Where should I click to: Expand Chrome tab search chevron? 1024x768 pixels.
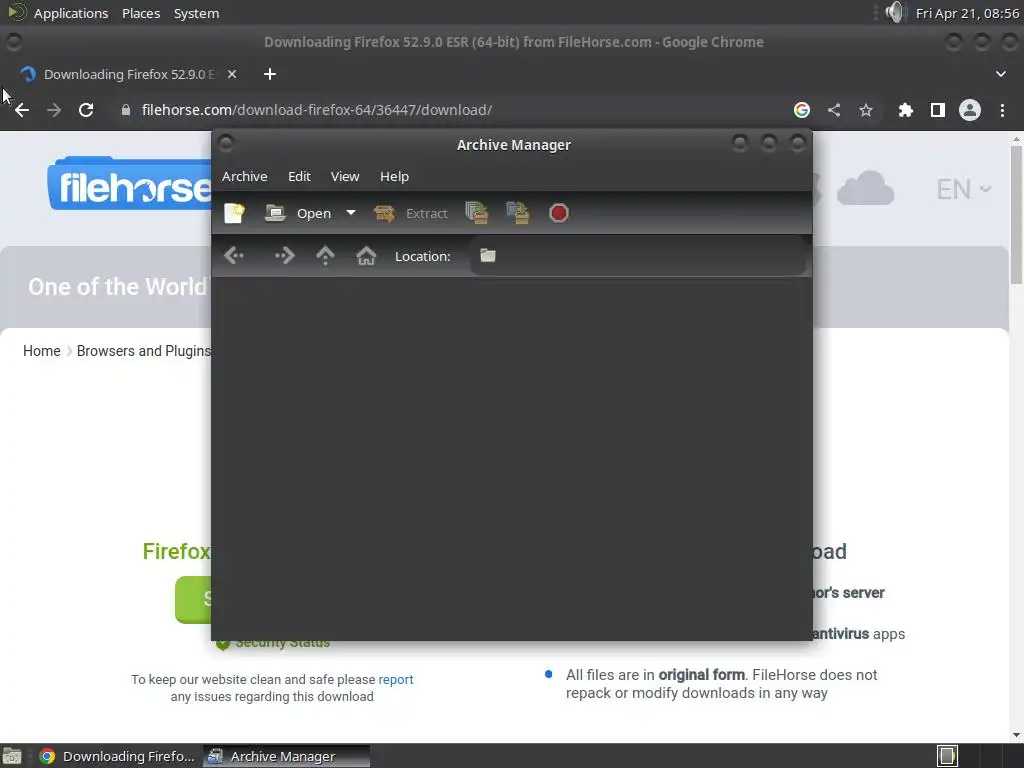click(x=1000, y=74)
